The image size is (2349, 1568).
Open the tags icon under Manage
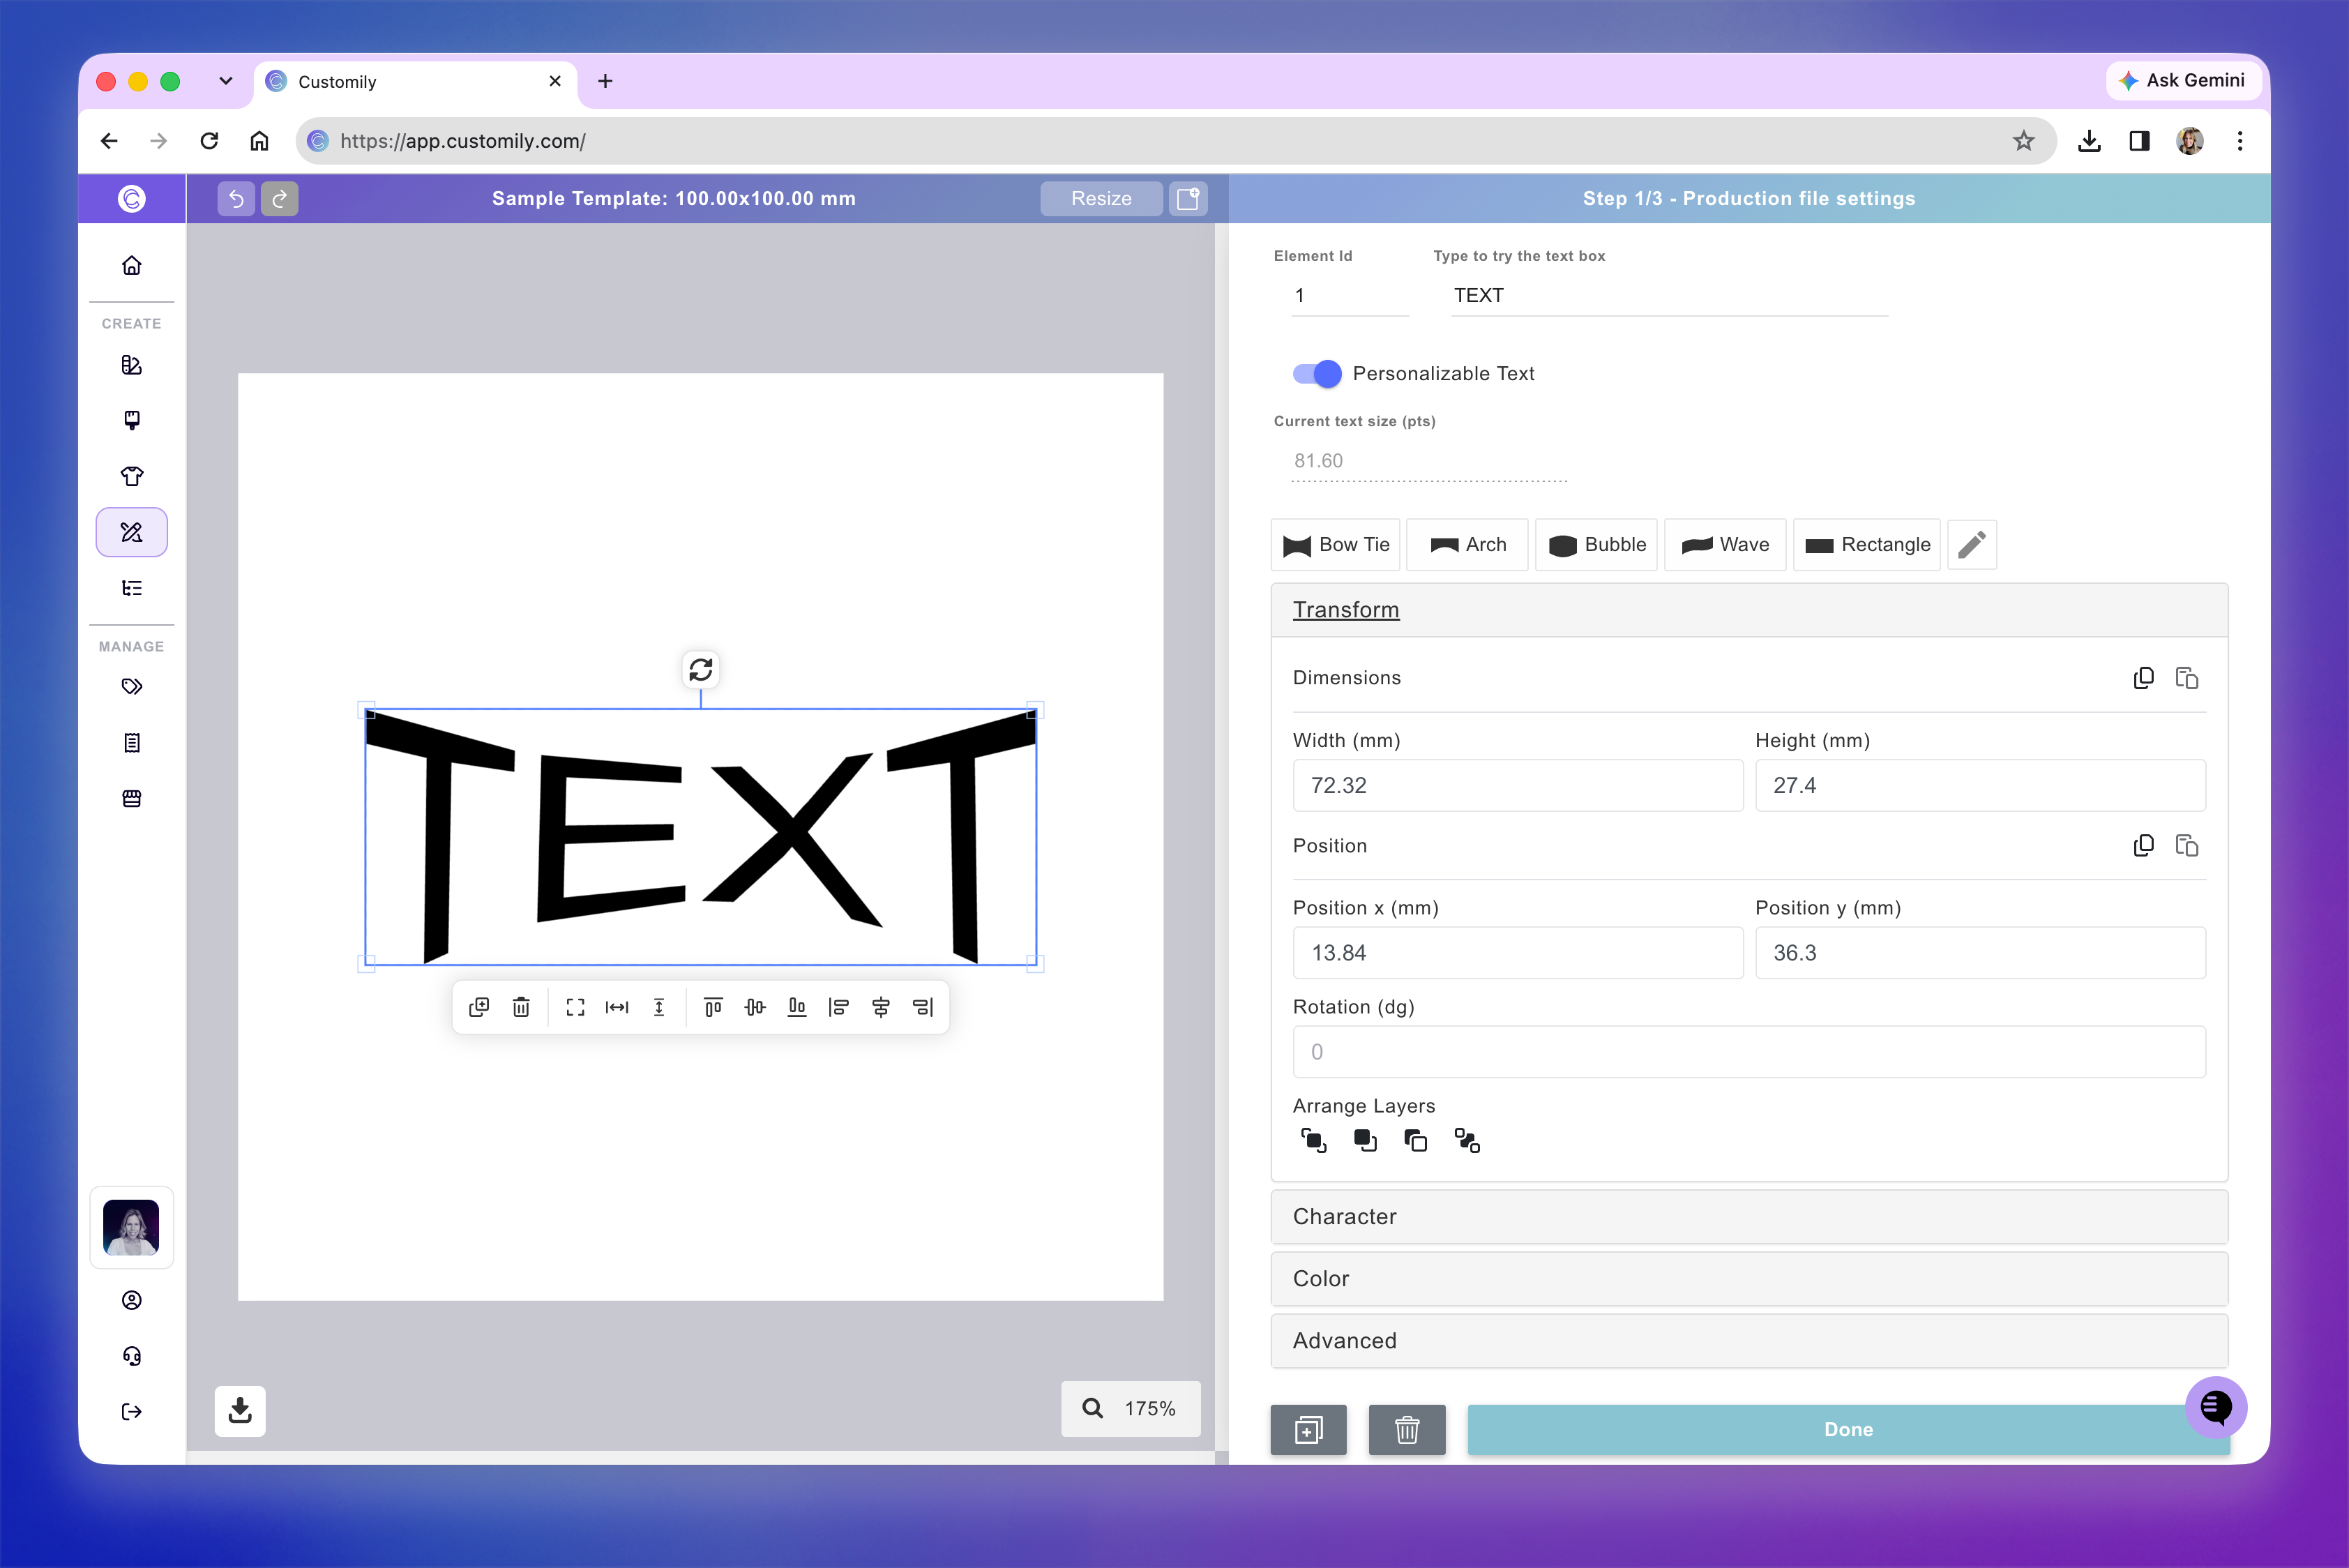coord(132,687)
